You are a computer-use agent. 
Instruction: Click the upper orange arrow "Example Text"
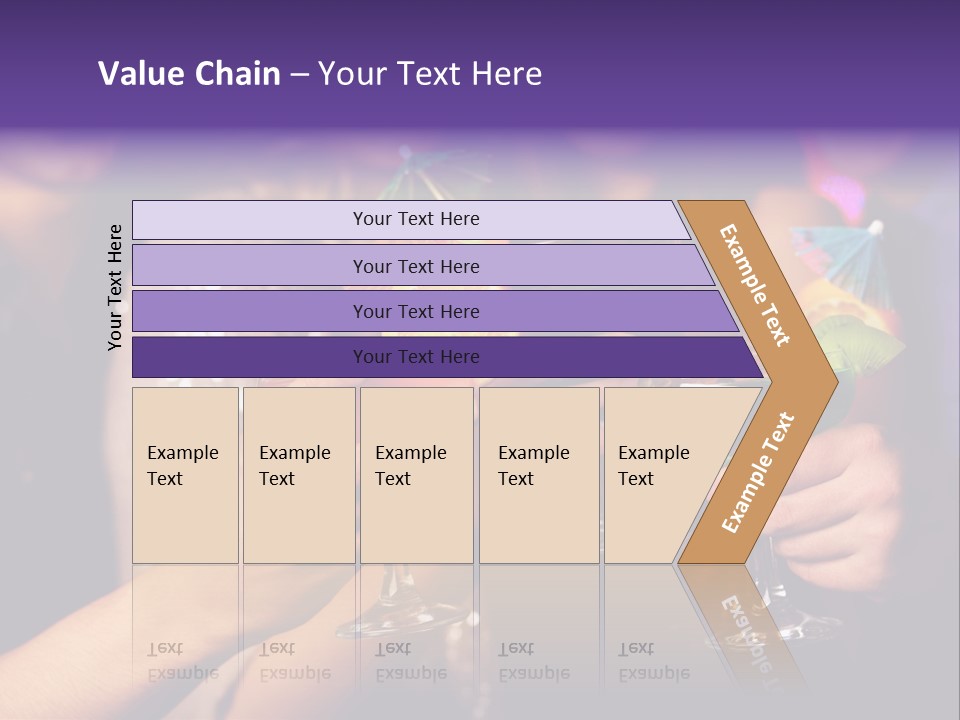tap(756, 285)
